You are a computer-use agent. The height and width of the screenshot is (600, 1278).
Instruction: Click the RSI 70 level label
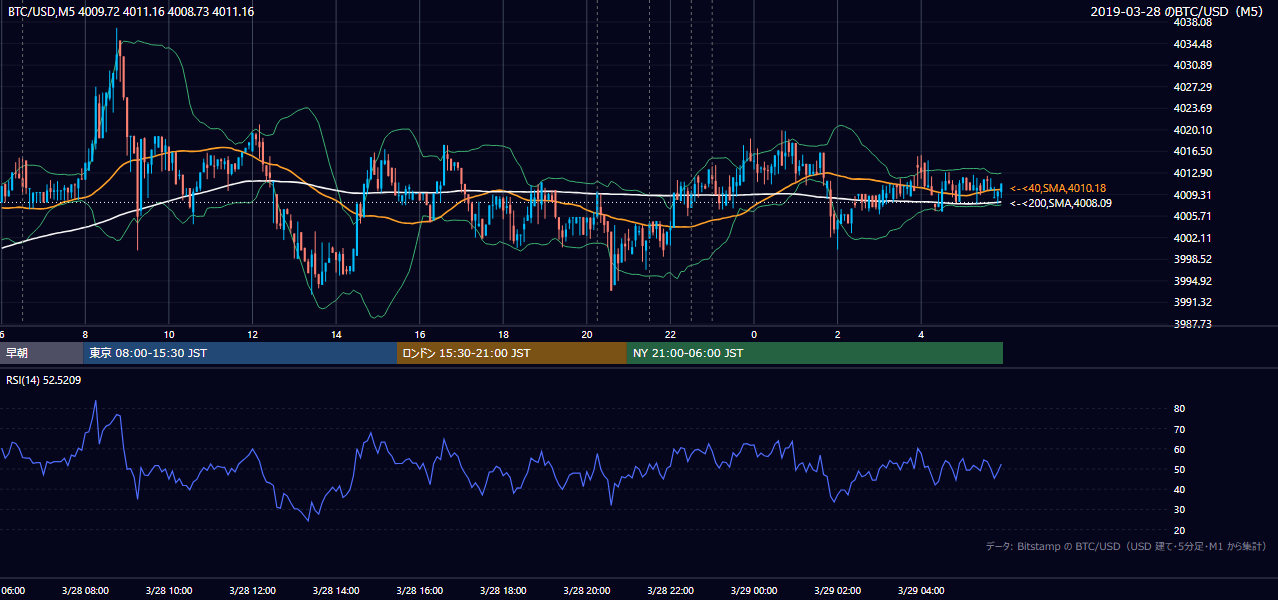coord(1179,429)
